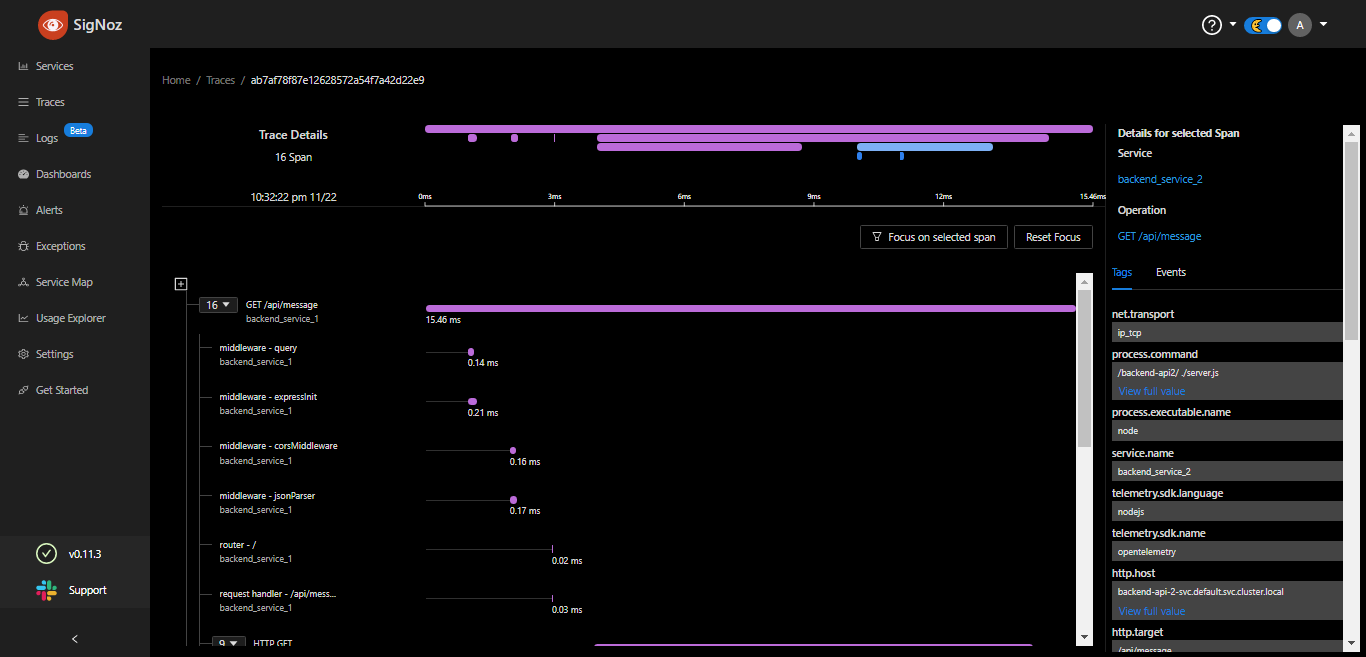Toggle the dark mode theme switch
This screenshot has width=1366, height=657.
pos(1262,25)
